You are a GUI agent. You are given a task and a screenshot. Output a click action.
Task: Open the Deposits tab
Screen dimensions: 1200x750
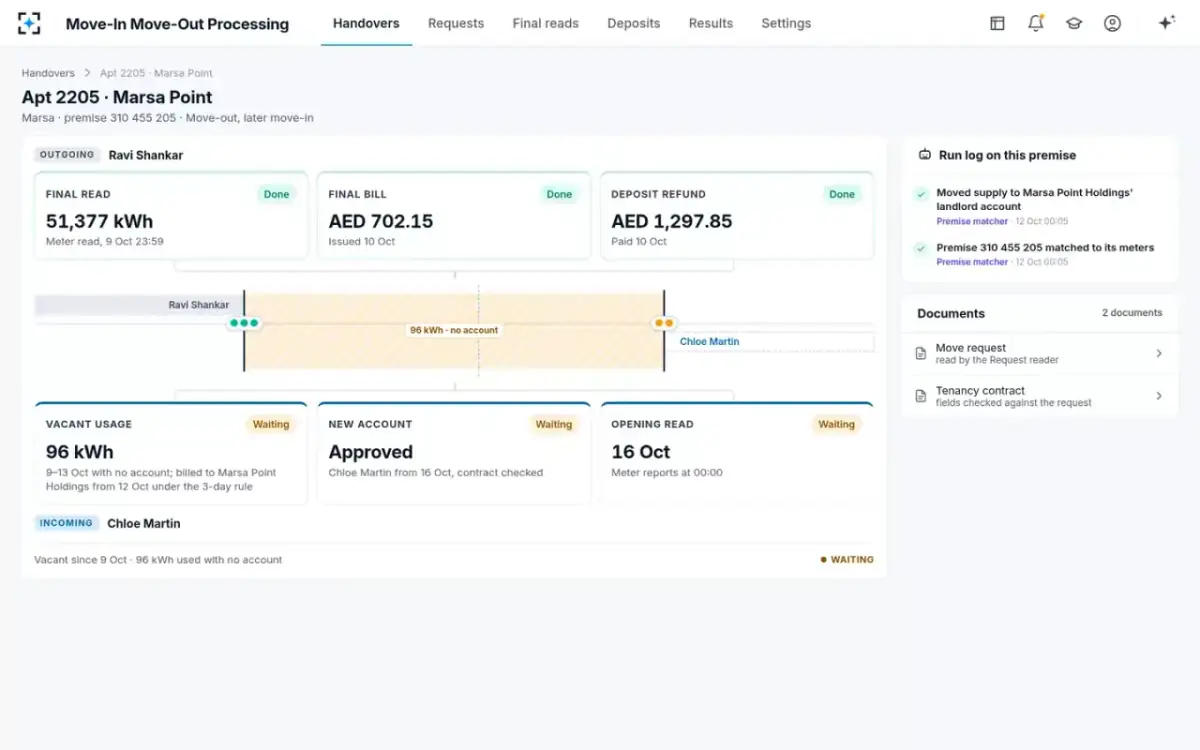click(634, 23)
